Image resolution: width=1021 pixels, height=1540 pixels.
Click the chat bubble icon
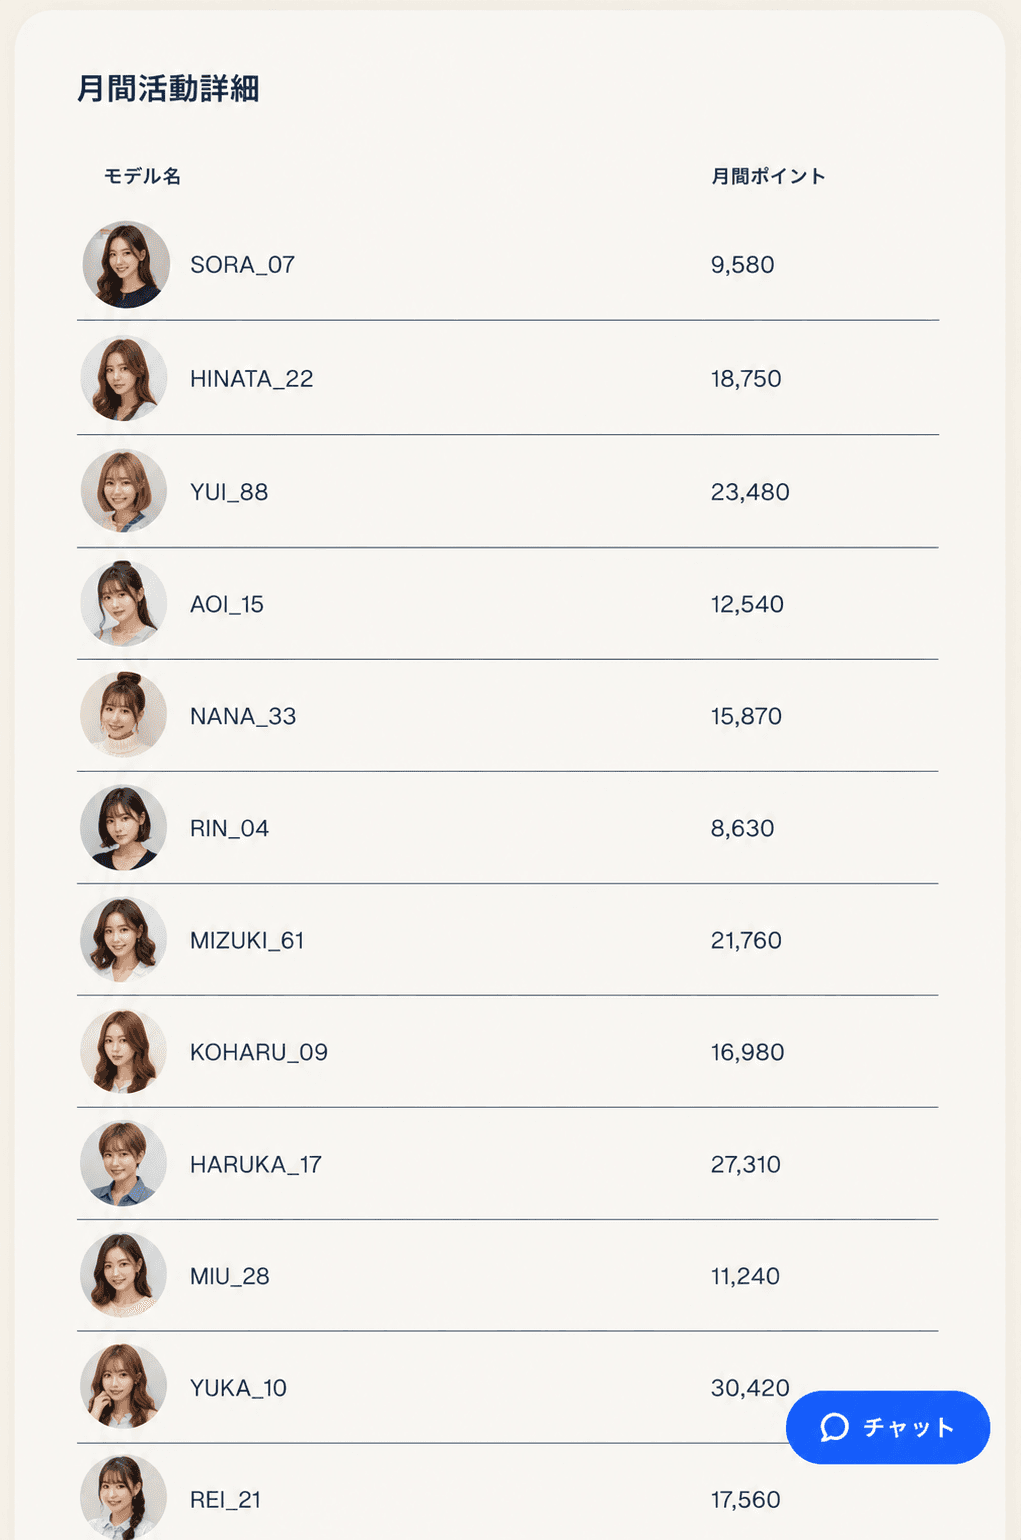[835, 1427]
